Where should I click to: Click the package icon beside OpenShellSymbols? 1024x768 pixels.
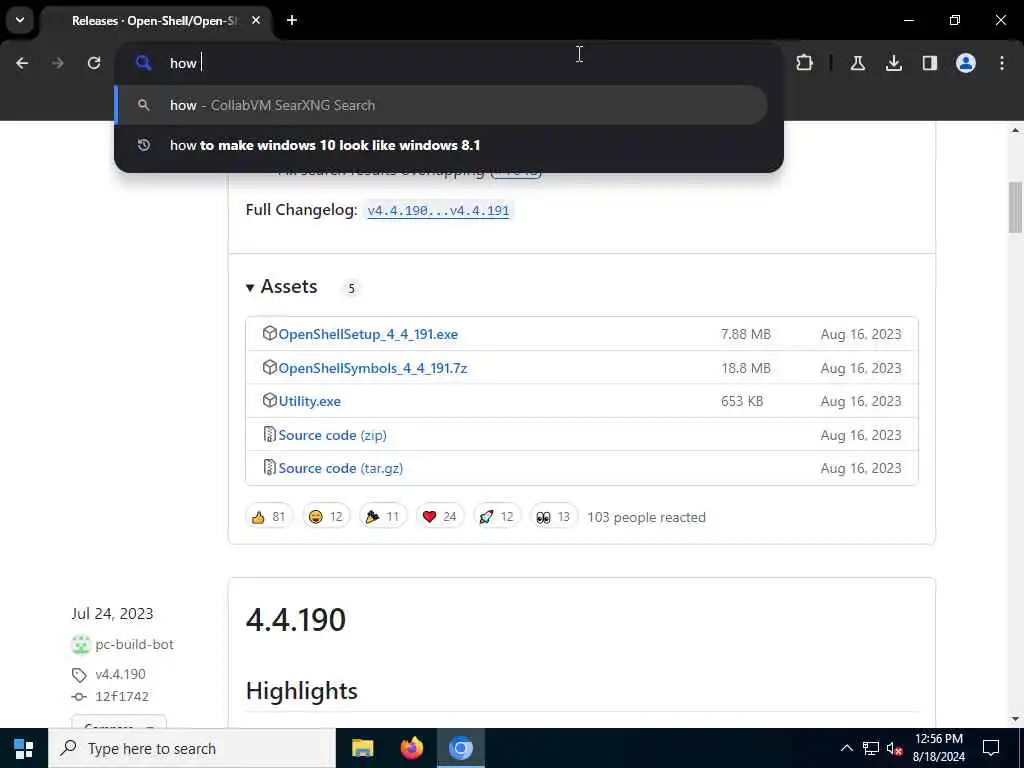269,367
